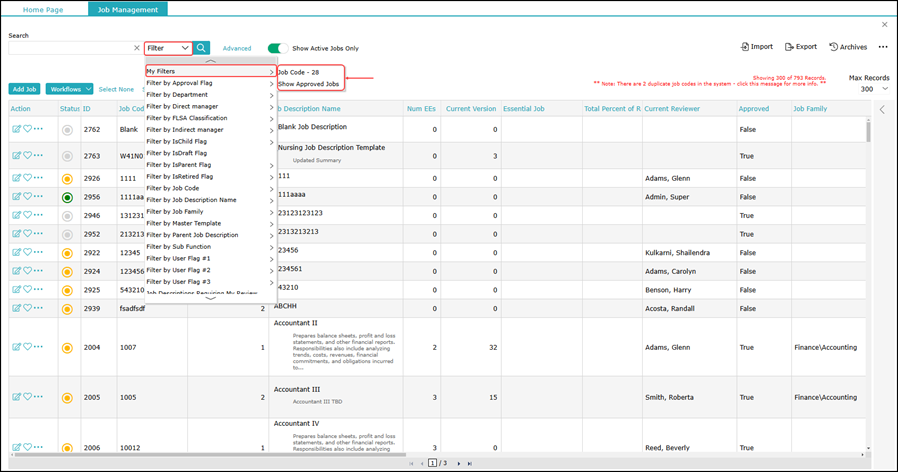Viewport: 899px width, 472px height.
Task: Sort by Job Description Name column header
Action: (x=308, y=108)
